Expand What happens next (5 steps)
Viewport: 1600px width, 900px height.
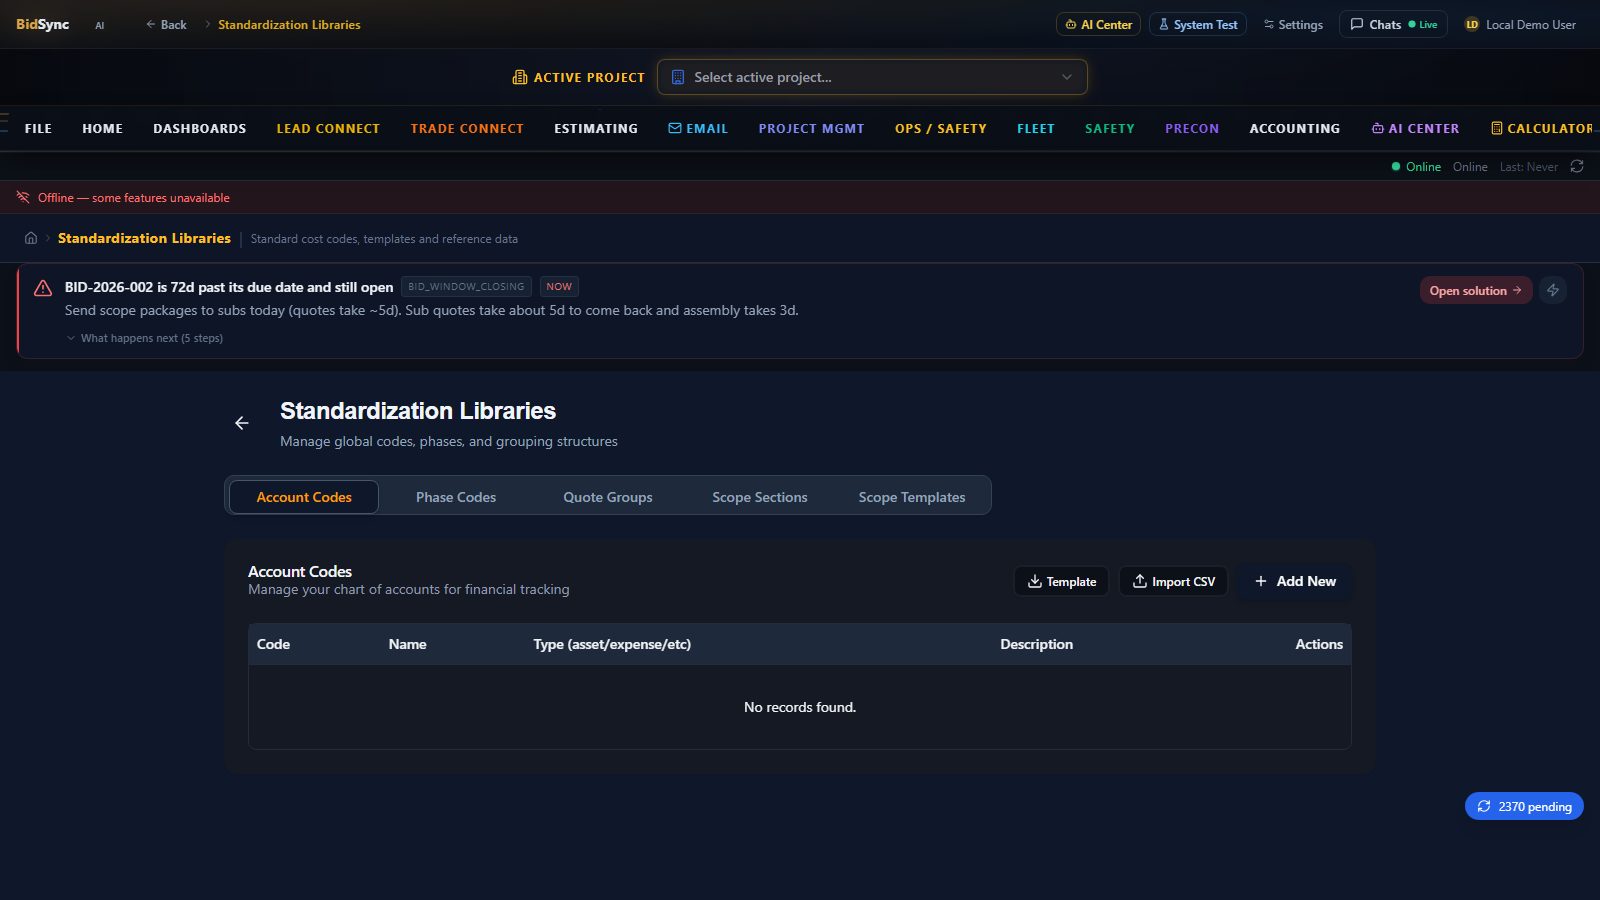(145, 338)
